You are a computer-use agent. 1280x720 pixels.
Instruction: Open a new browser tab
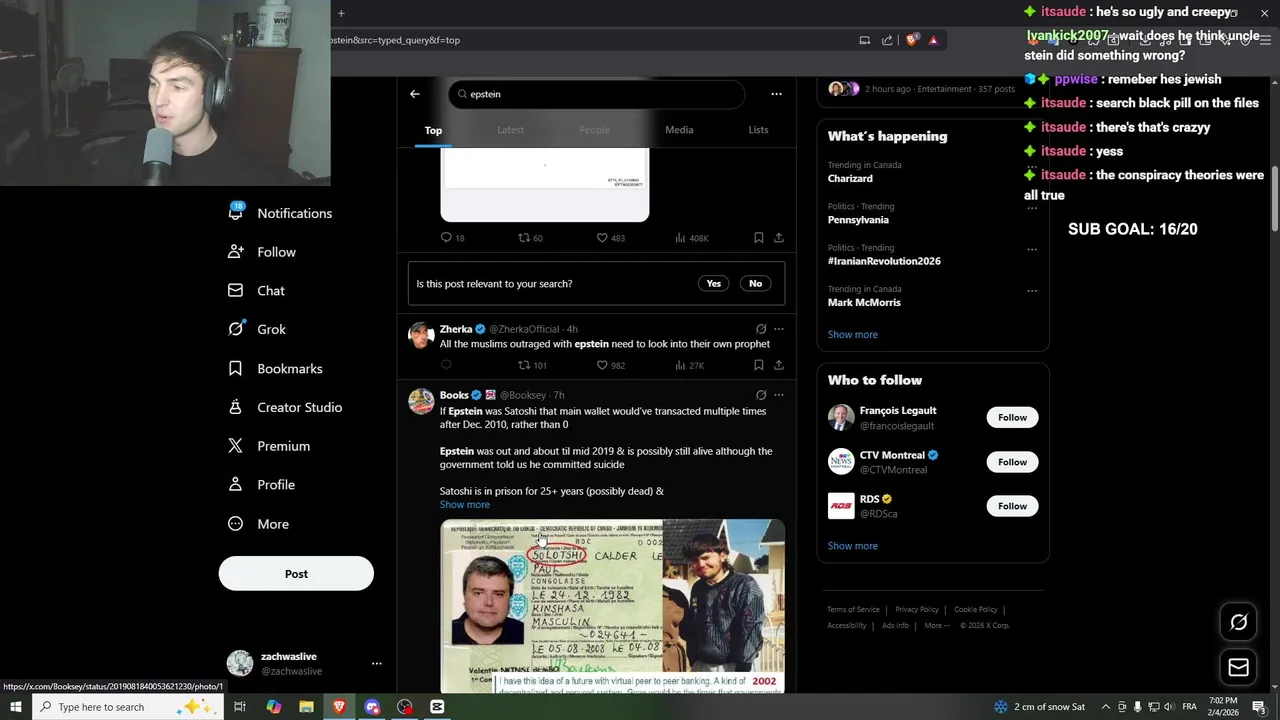click(x=340, y=13)
